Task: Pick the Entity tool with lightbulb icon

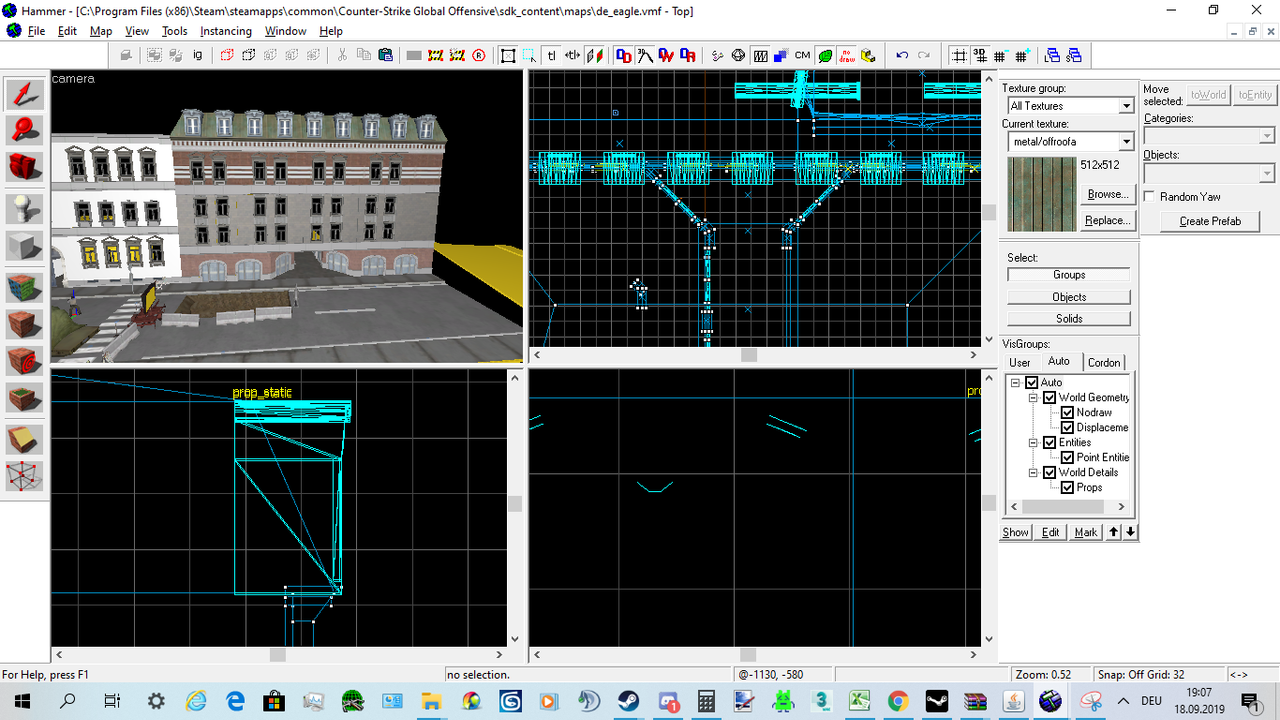Action: coord(25,209)
